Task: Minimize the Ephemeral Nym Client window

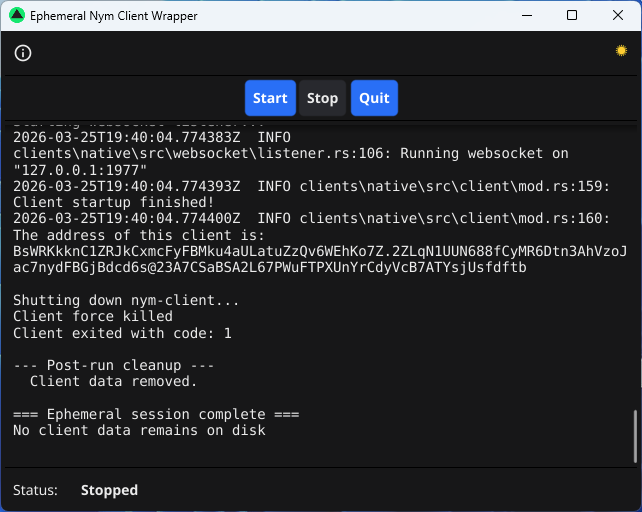Action: 526,16
